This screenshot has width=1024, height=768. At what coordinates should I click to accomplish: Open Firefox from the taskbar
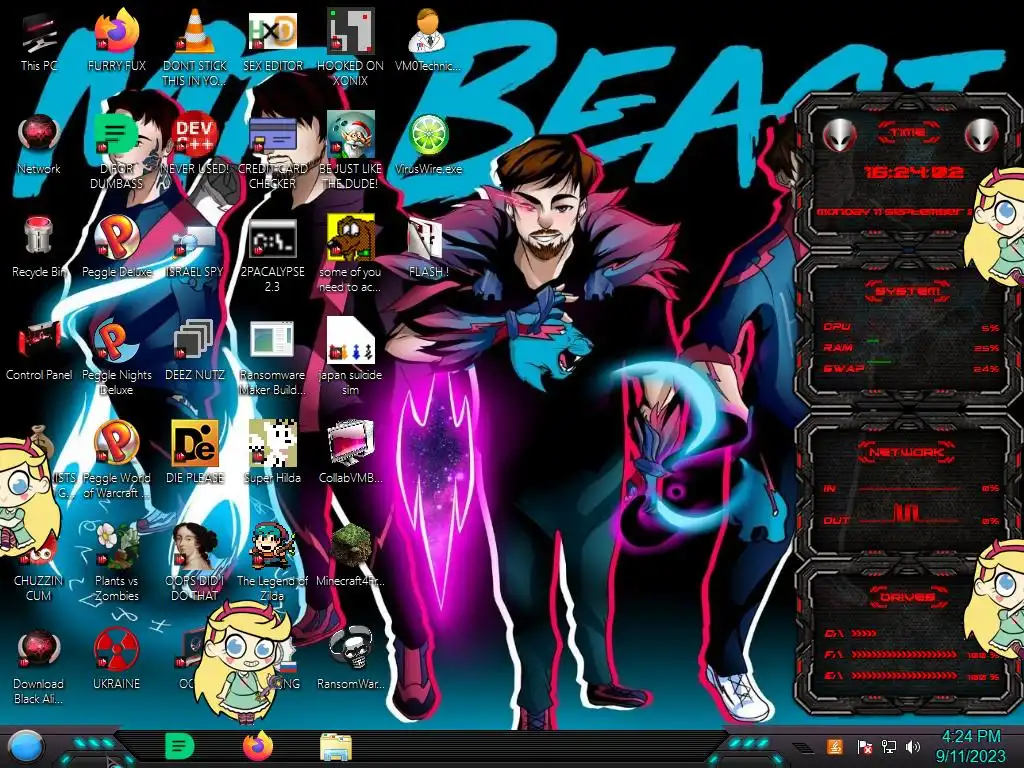click(x=258, y=746)
